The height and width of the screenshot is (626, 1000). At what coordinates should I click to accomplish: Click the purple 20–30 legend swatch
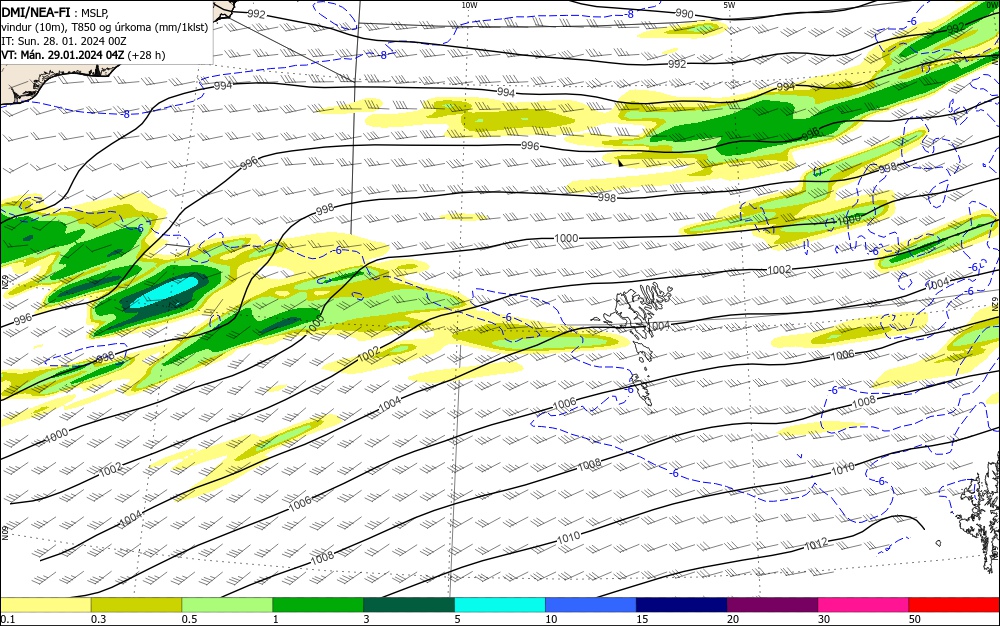(772, 605)
